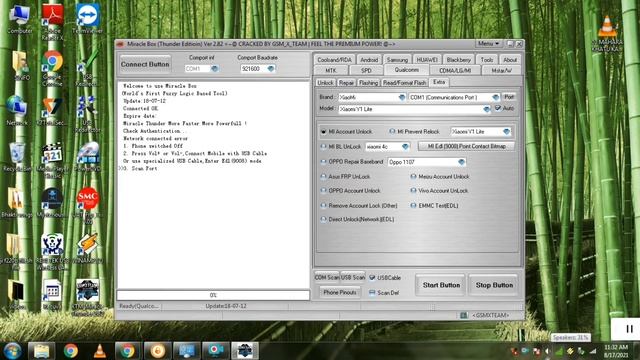This screenshot has height=360, width=640.
Task: Launch Media Player Classic desktop shortcut
Action: (x=52, y=159)
